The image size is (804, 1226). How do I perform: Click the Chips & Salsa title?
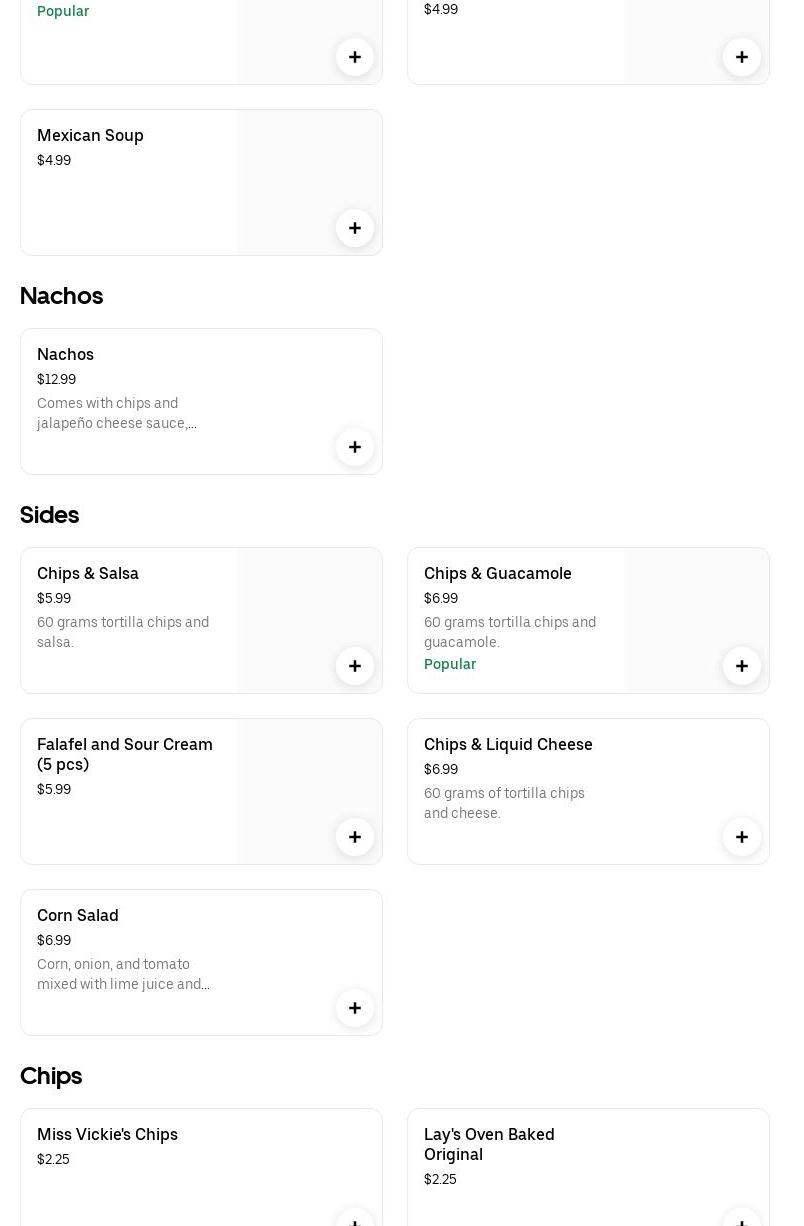(88, 573)
